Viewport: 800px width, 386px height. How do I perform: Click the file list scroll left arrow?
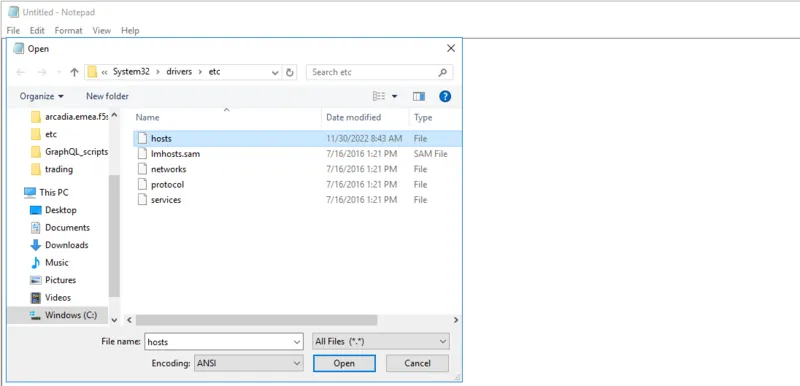[x=129, y=320]
